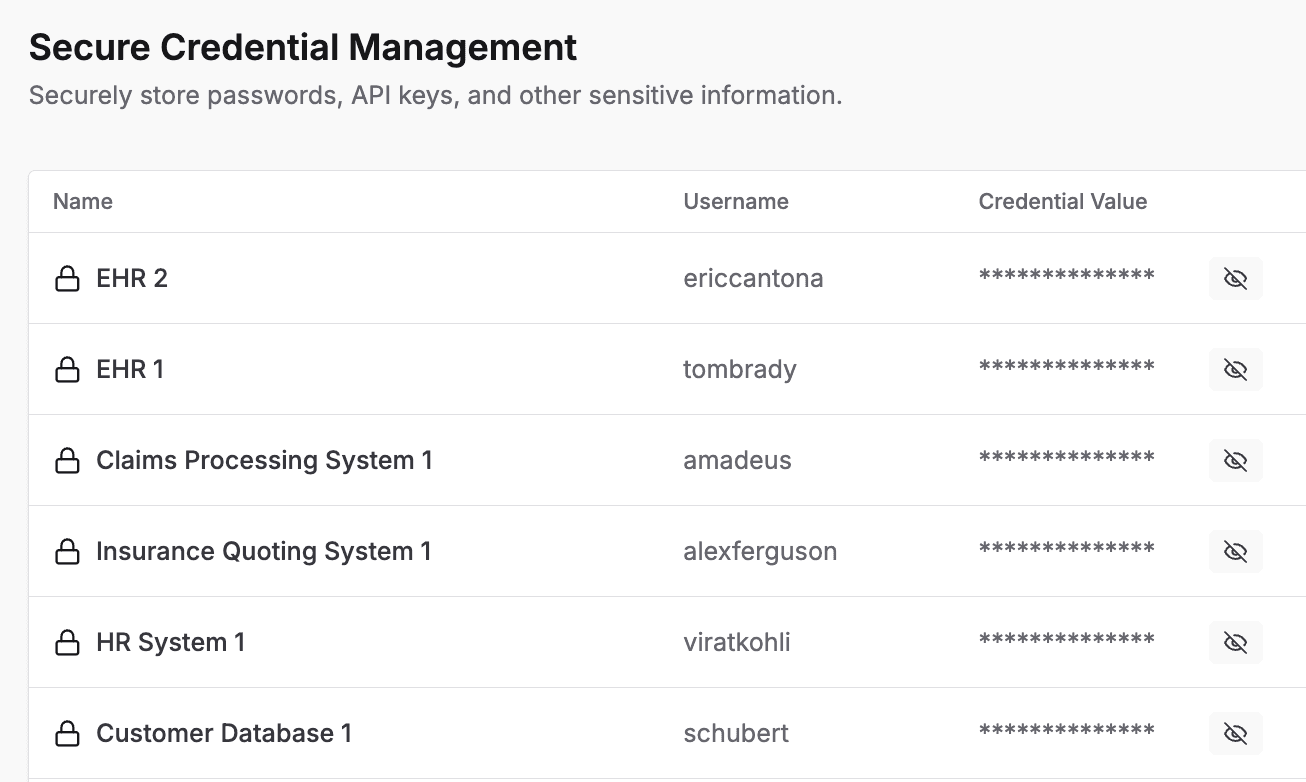Reveal Customer Database 1 credential value

pyautogui.click(x=1235, y=734)
